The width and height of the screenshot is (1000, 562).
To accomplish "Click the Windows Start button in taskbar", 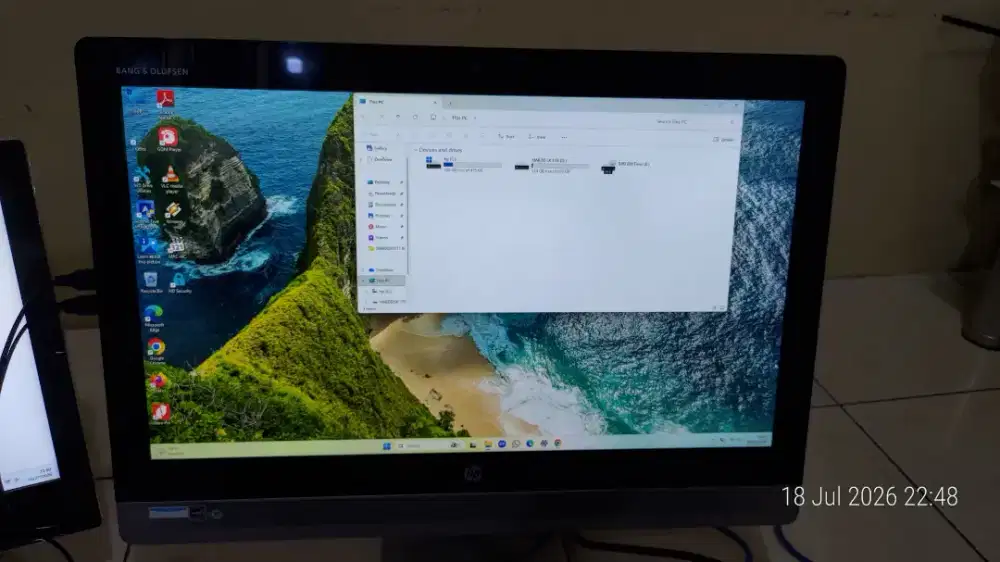I will (386, 446).
